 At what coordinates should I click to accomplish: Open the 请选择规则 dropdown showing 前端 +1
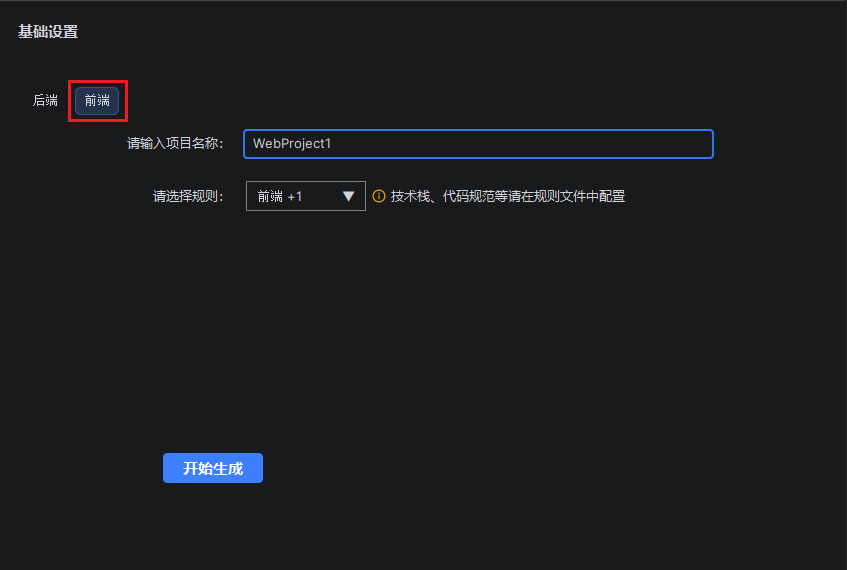click(x=305, y=197)
